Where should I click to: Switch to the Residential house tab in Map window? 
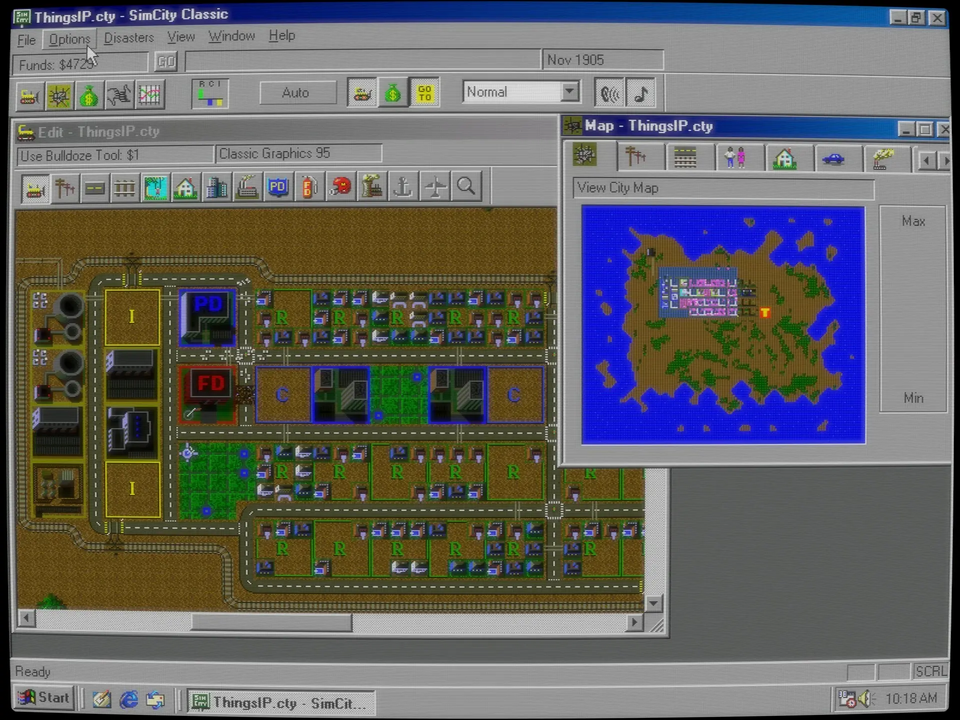pos(784,159)
